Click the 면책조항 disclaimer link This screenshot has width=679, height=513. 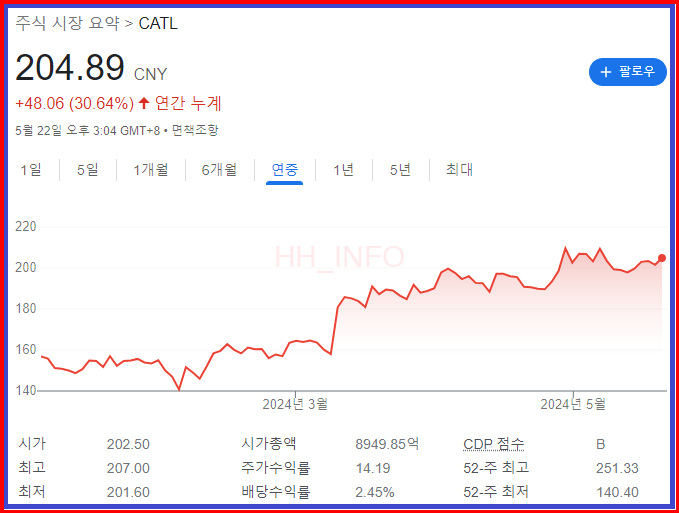click(195, 130)
